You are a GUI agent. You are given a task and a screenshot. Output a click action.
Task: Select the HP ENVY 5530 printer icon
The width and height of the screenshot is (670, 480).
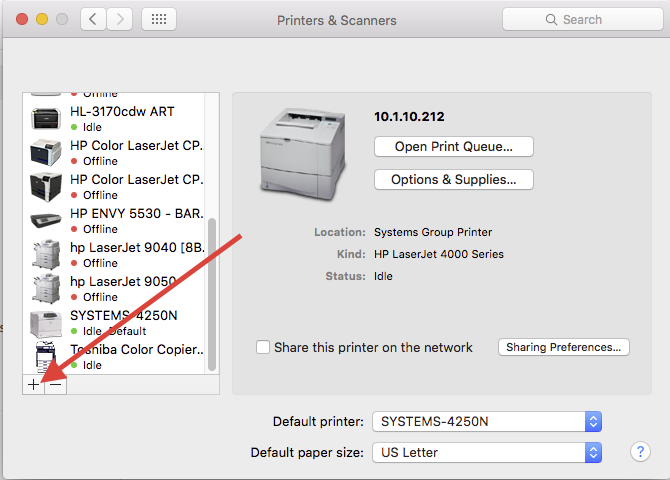(x=46, y=221)
